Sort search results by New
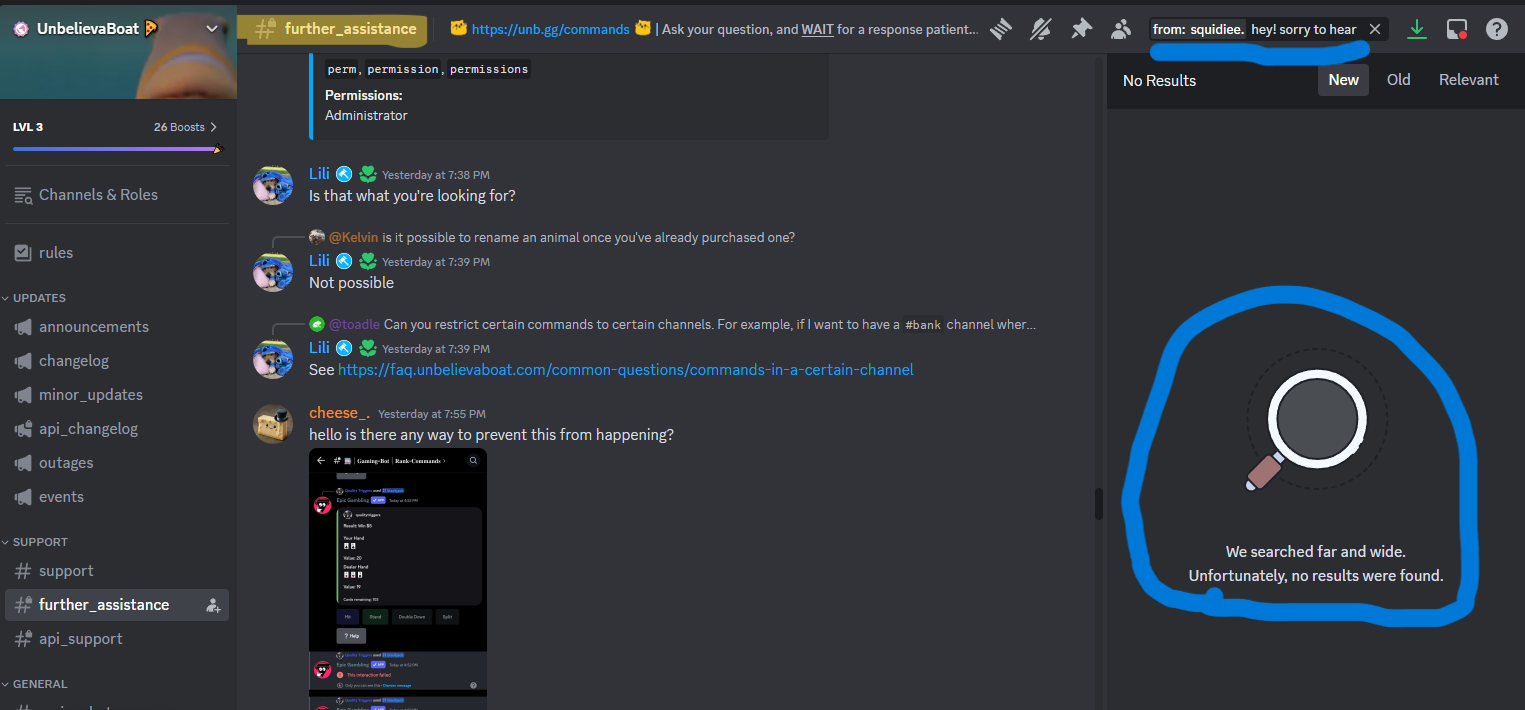Viewport: 1525px width, 710px height. point(1343,80)
